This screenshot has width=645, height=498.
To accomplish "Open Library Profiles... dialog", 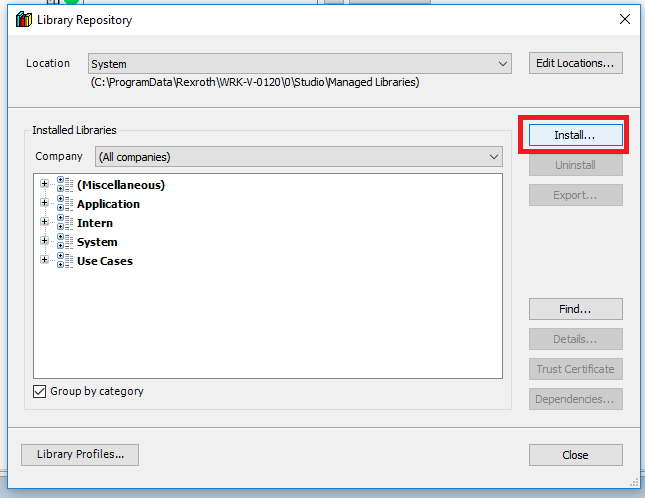I will pyautogui.click(x=80, y=455).
